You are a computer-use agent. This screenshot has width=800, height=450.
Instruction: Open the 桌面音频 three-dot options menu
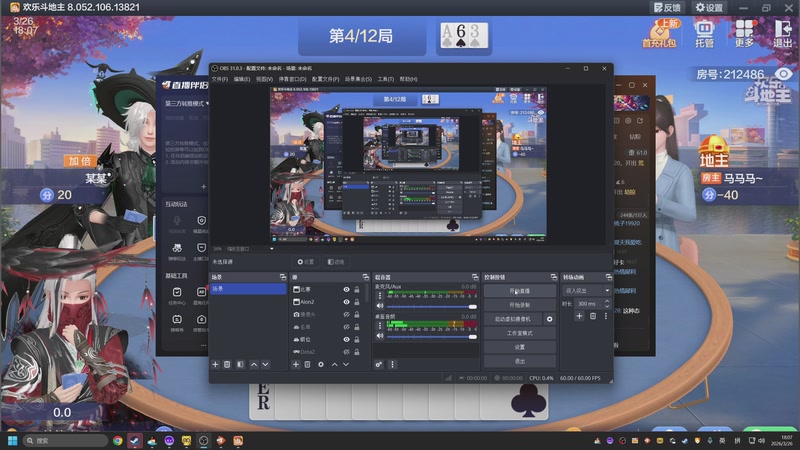click(380, 325)
